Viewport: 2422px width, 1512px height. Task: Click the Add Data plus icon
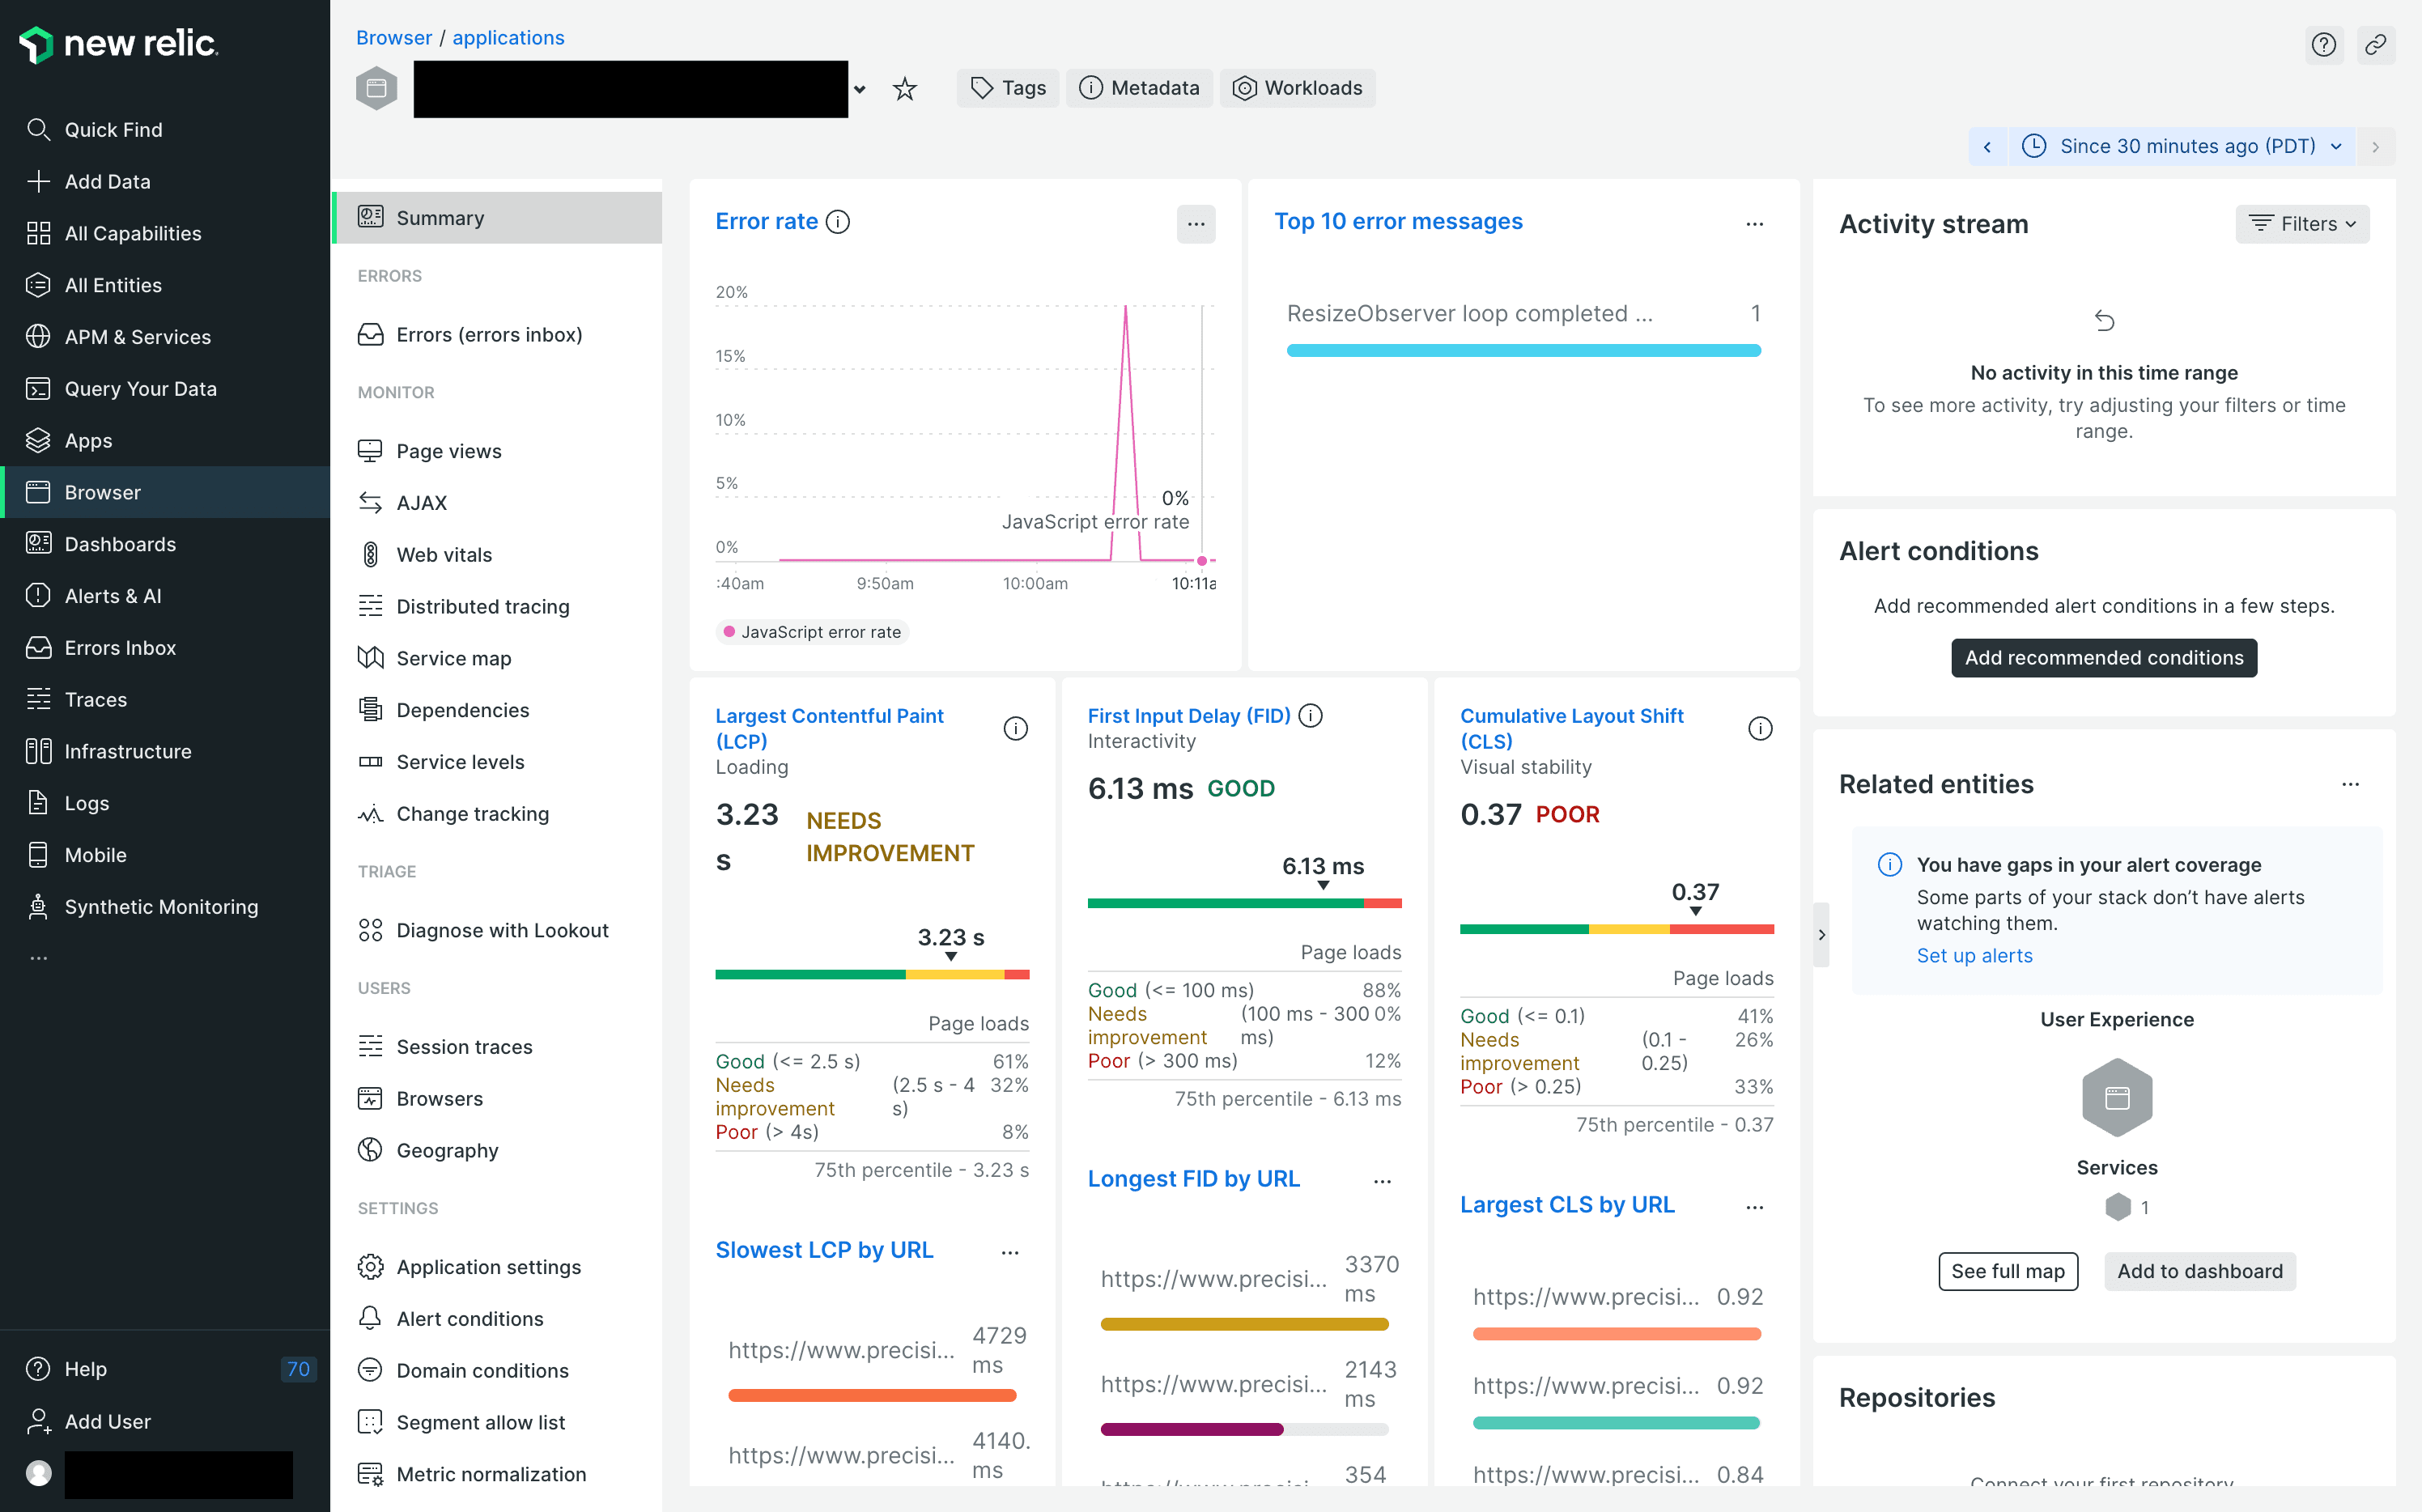click(38, 181)
